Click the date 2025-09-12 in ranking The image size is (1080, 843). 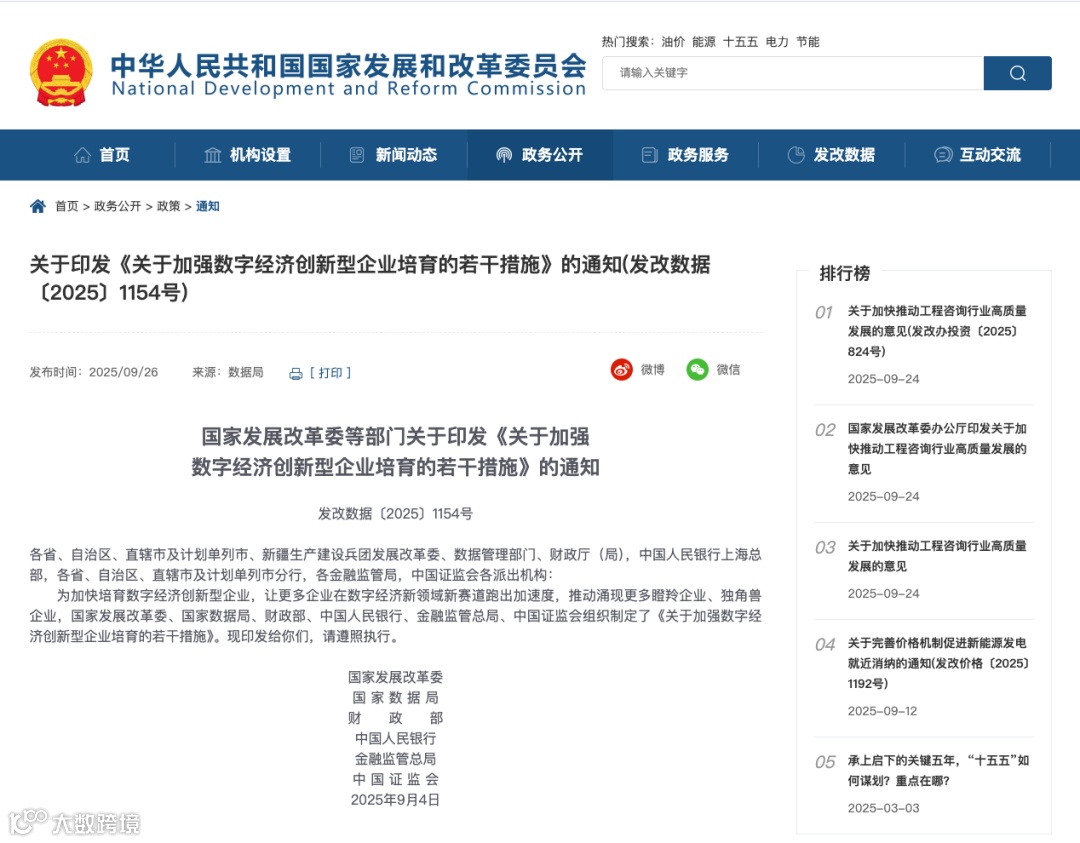(x=882, y=711)
